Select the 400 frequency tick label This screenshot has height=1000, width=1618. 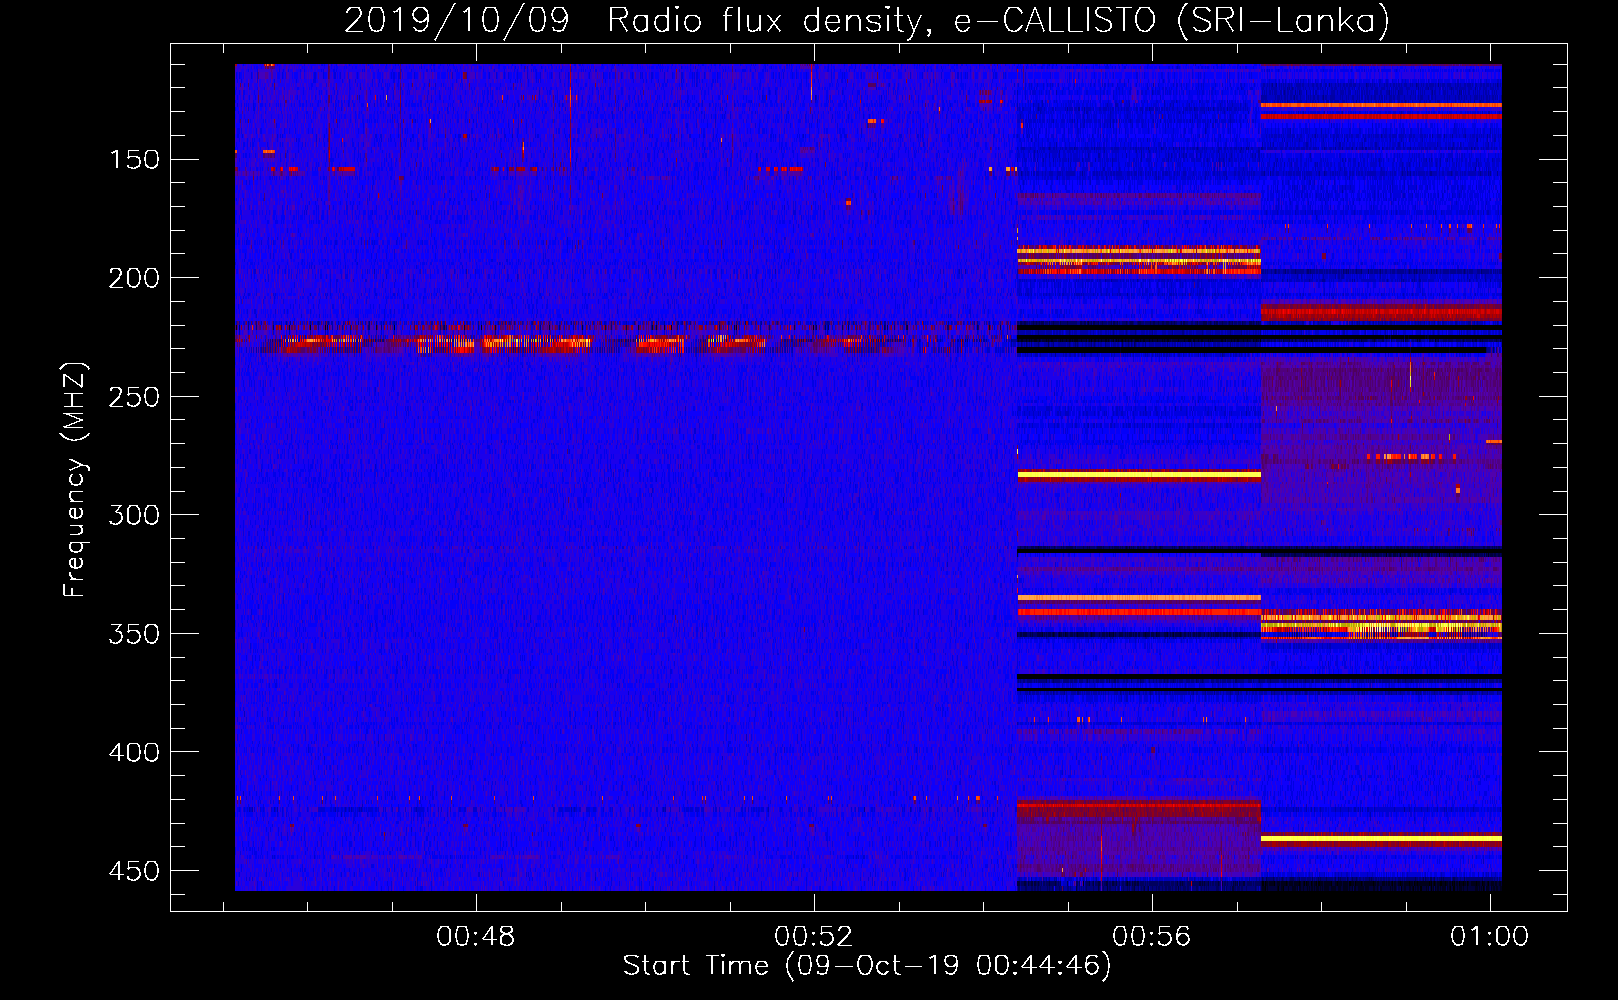(134, 752)
